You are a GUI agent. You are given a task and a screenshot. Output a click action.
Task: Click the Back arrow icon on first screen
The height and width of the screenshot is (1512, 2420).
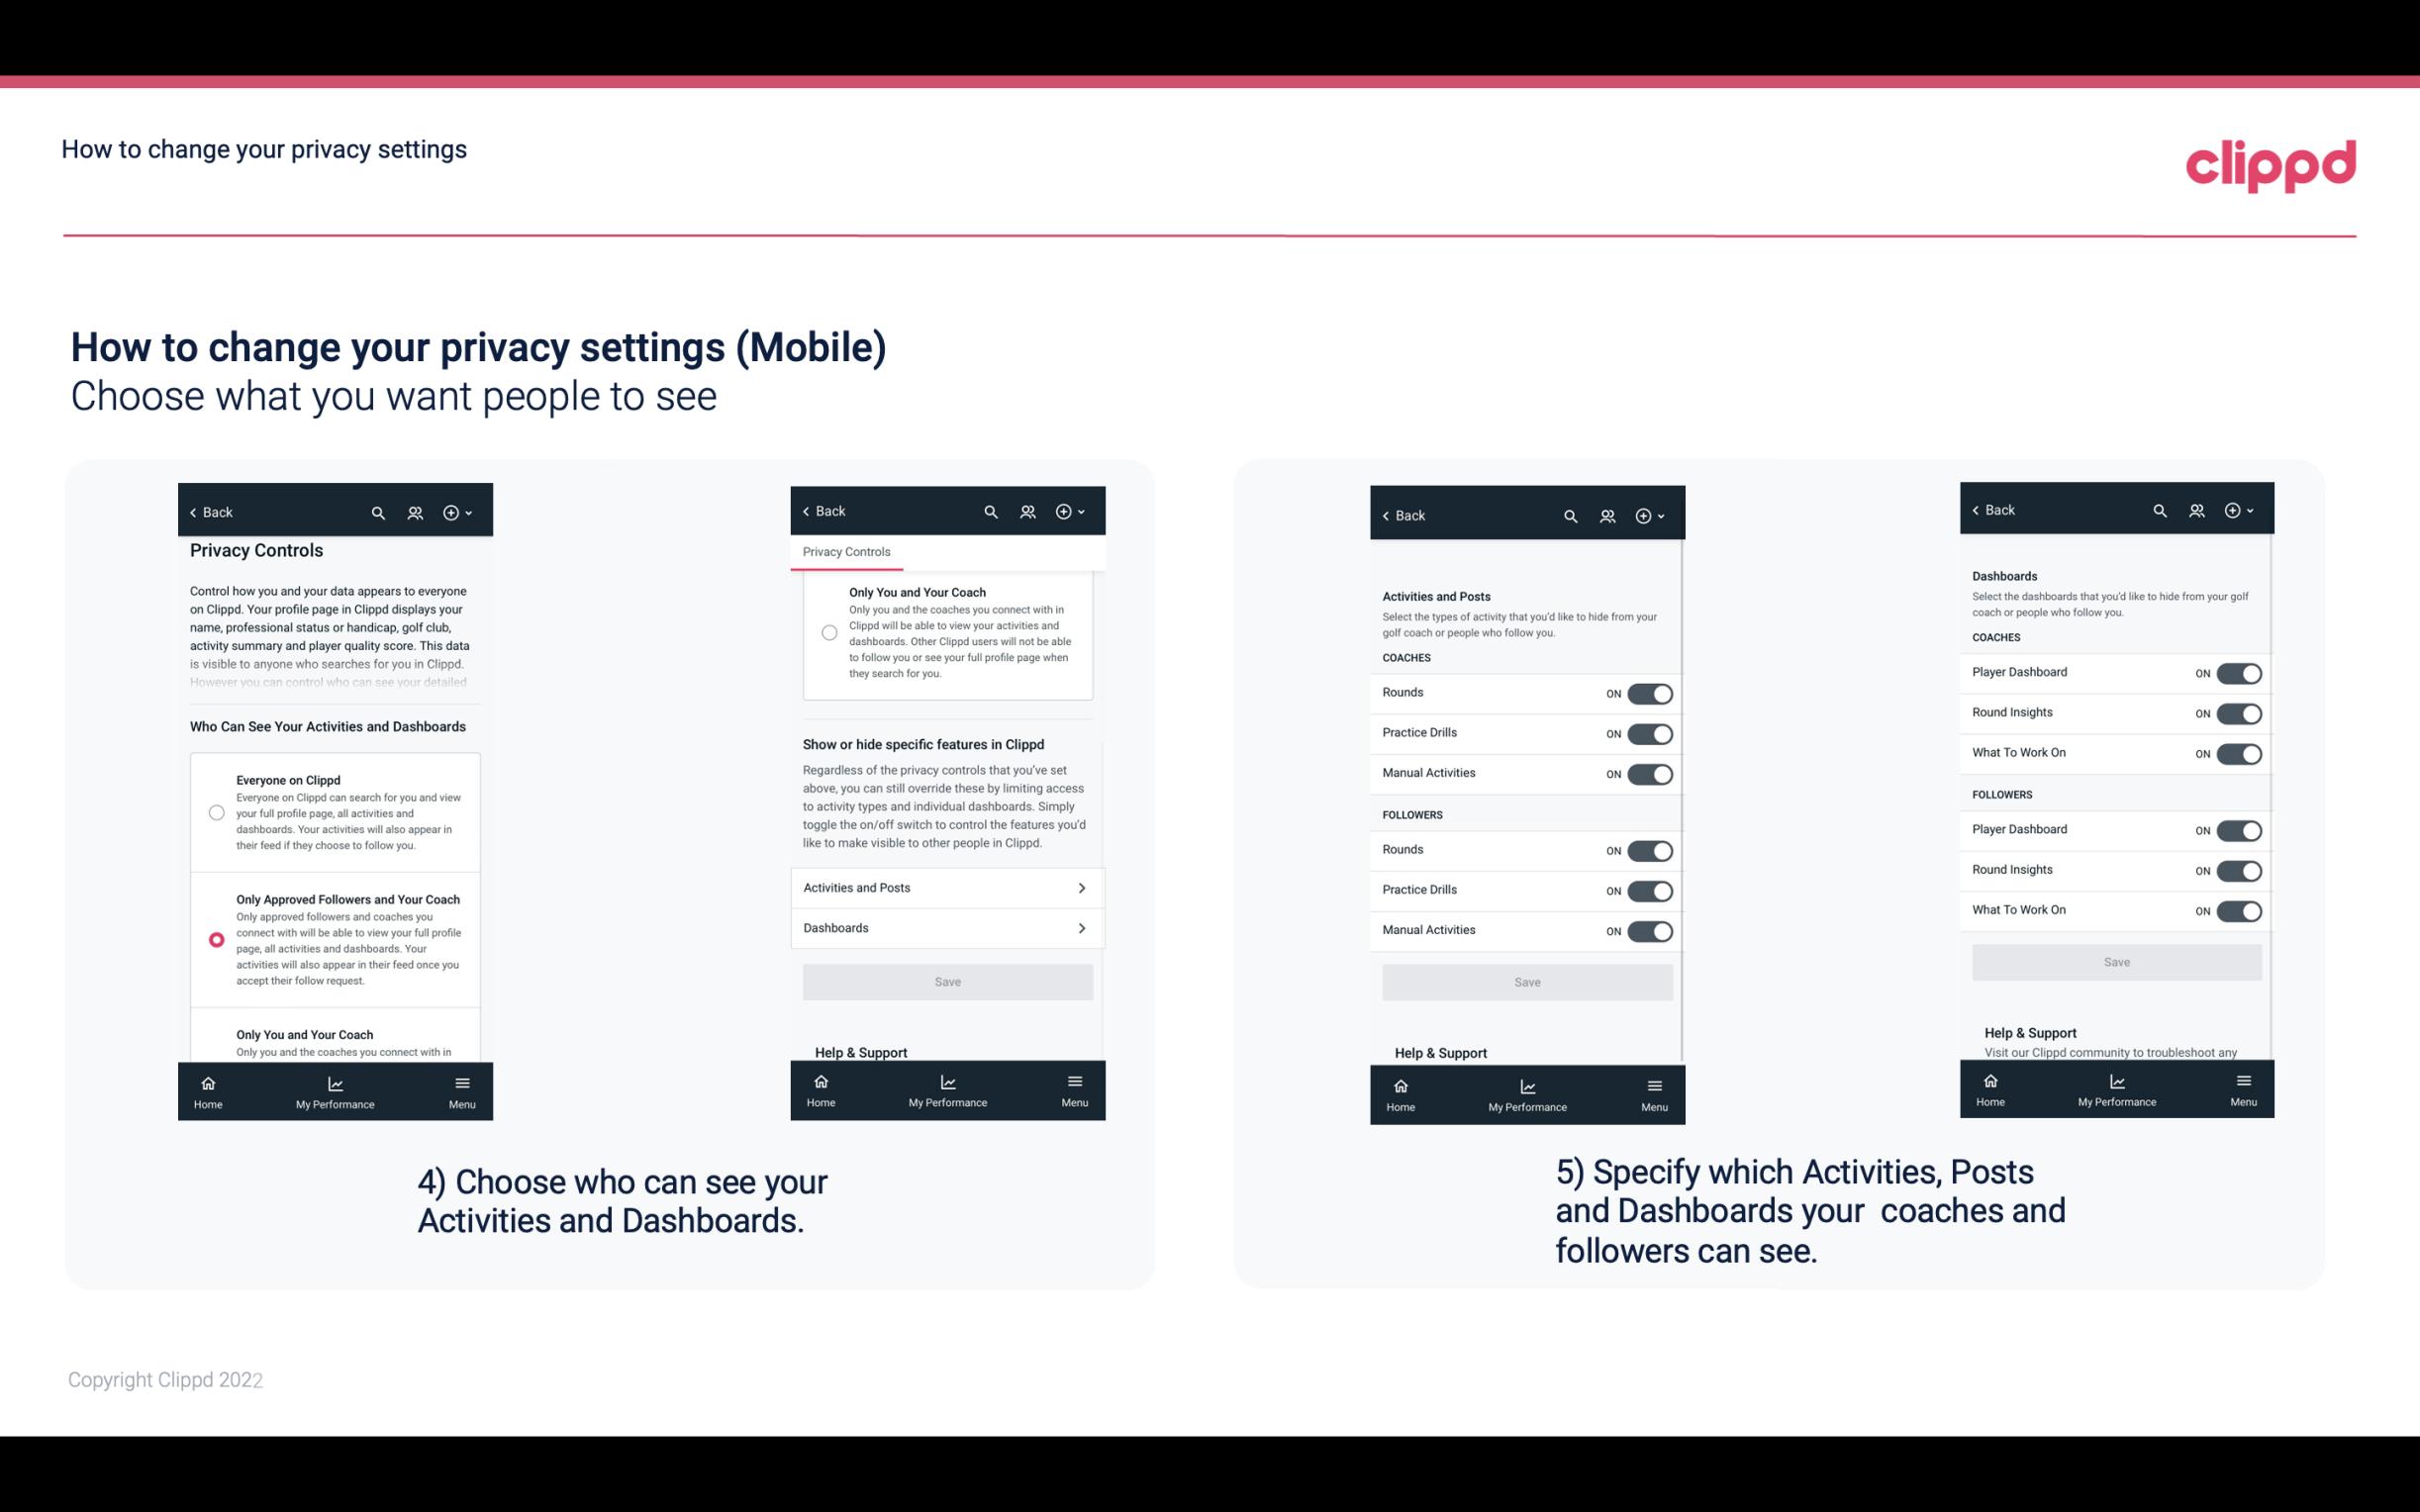click(x=193, y=513)
